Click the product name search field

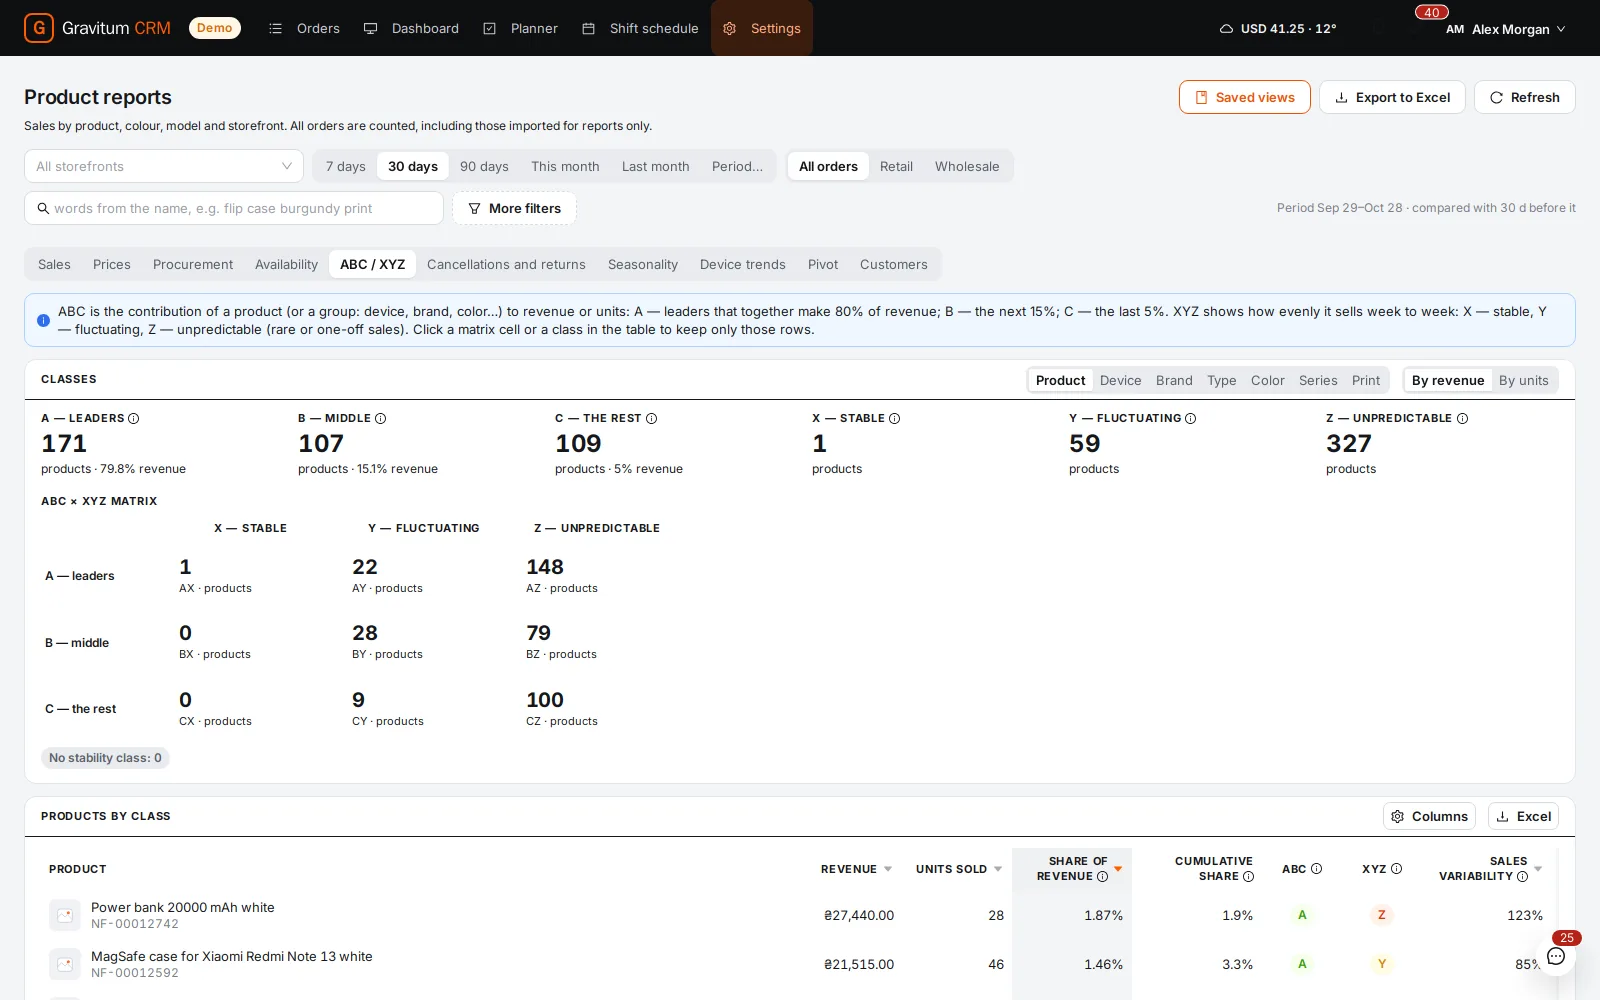[234, 208]
